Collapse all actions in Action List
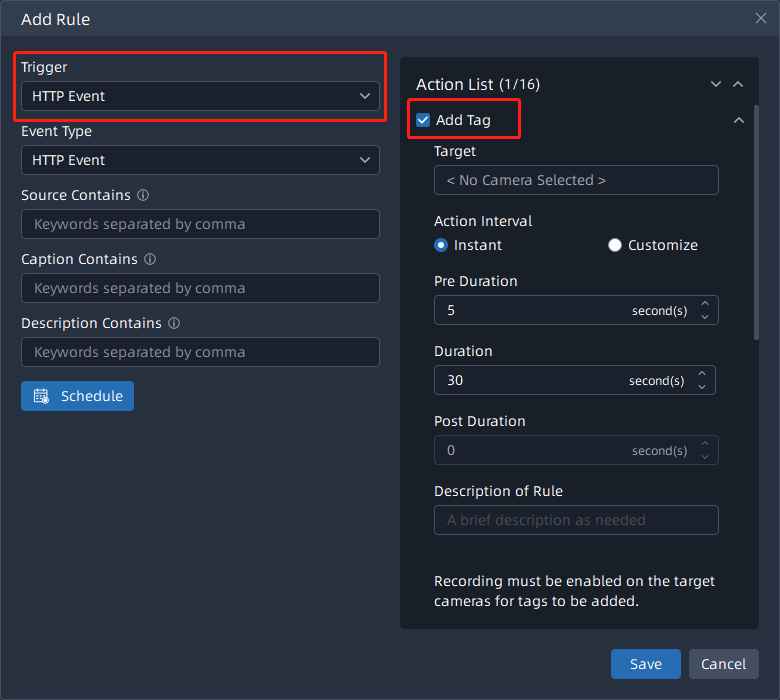 (738, 85)
